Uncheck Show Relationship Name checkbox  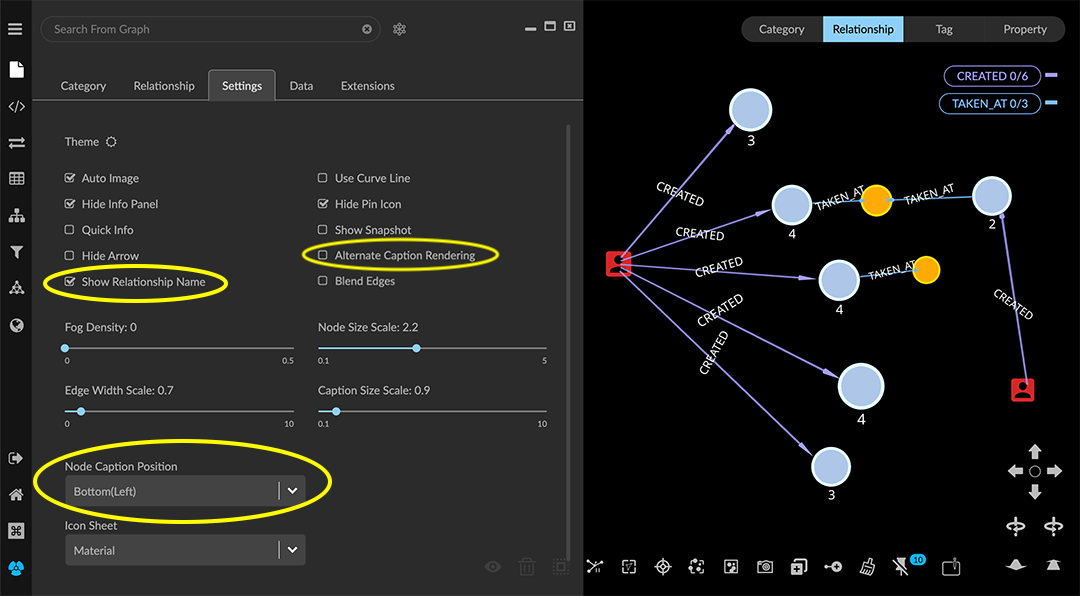point(70,282)
